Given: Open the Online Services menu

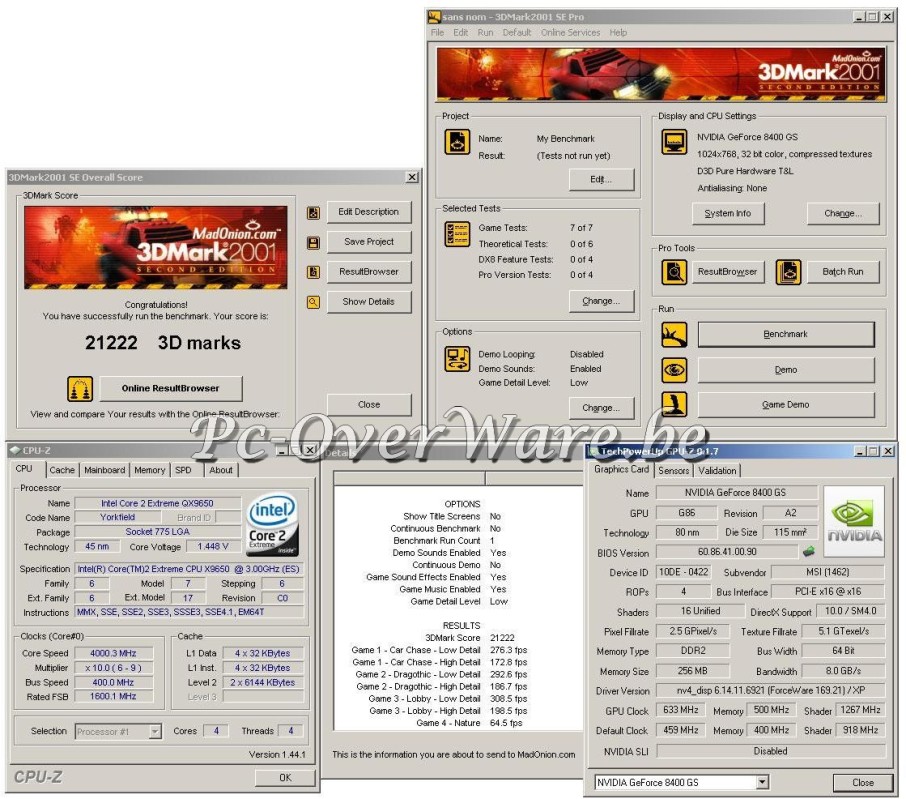Looking at the screenshot, I should point(570,32).
